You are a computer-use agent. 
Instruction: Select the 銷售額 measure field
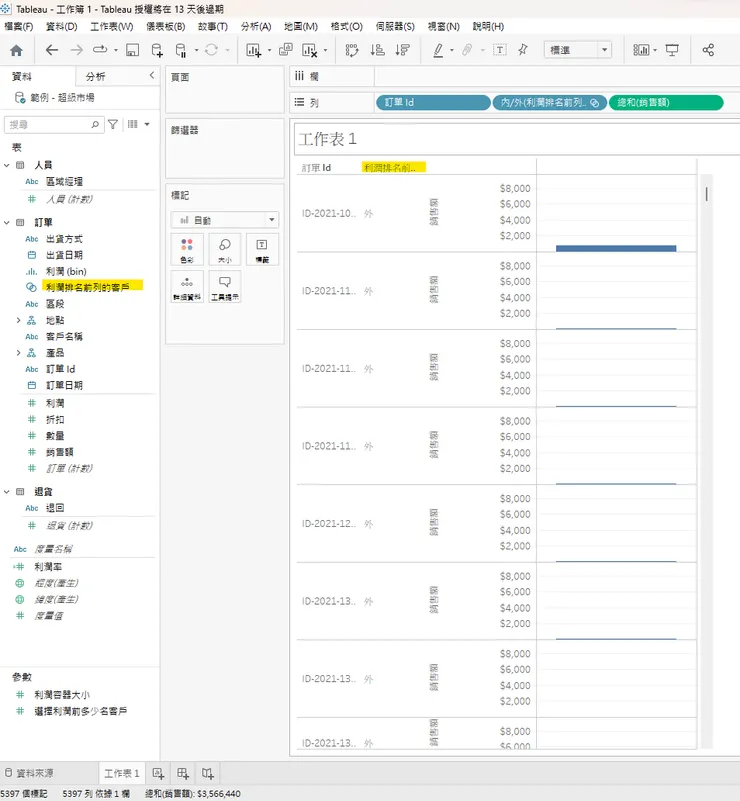59,452
